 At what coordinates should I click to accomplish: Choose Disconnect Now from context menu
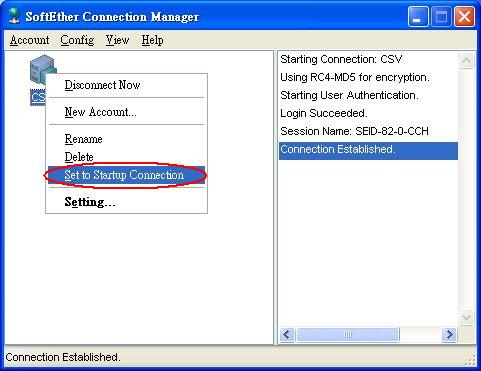click(126, 85)
